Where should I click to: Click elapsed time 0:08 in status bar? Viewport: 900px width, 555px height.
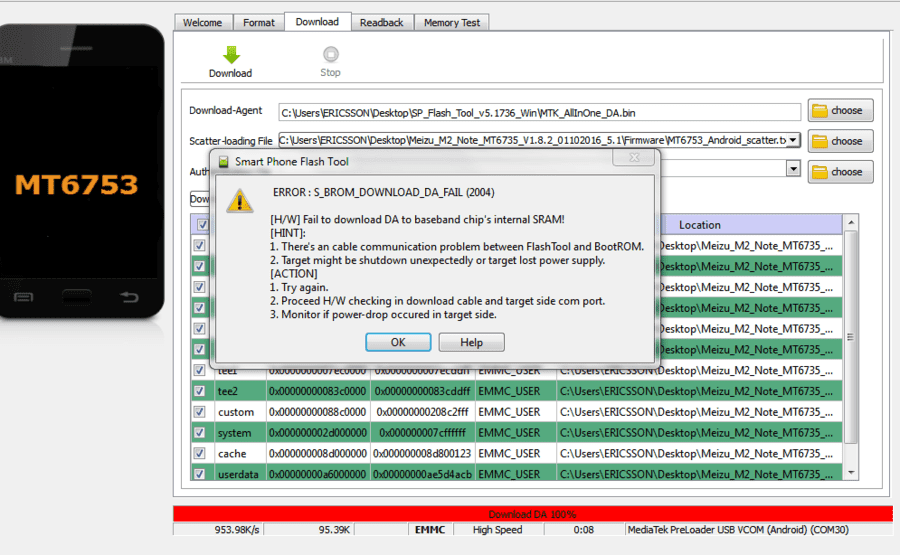[584, 530]
